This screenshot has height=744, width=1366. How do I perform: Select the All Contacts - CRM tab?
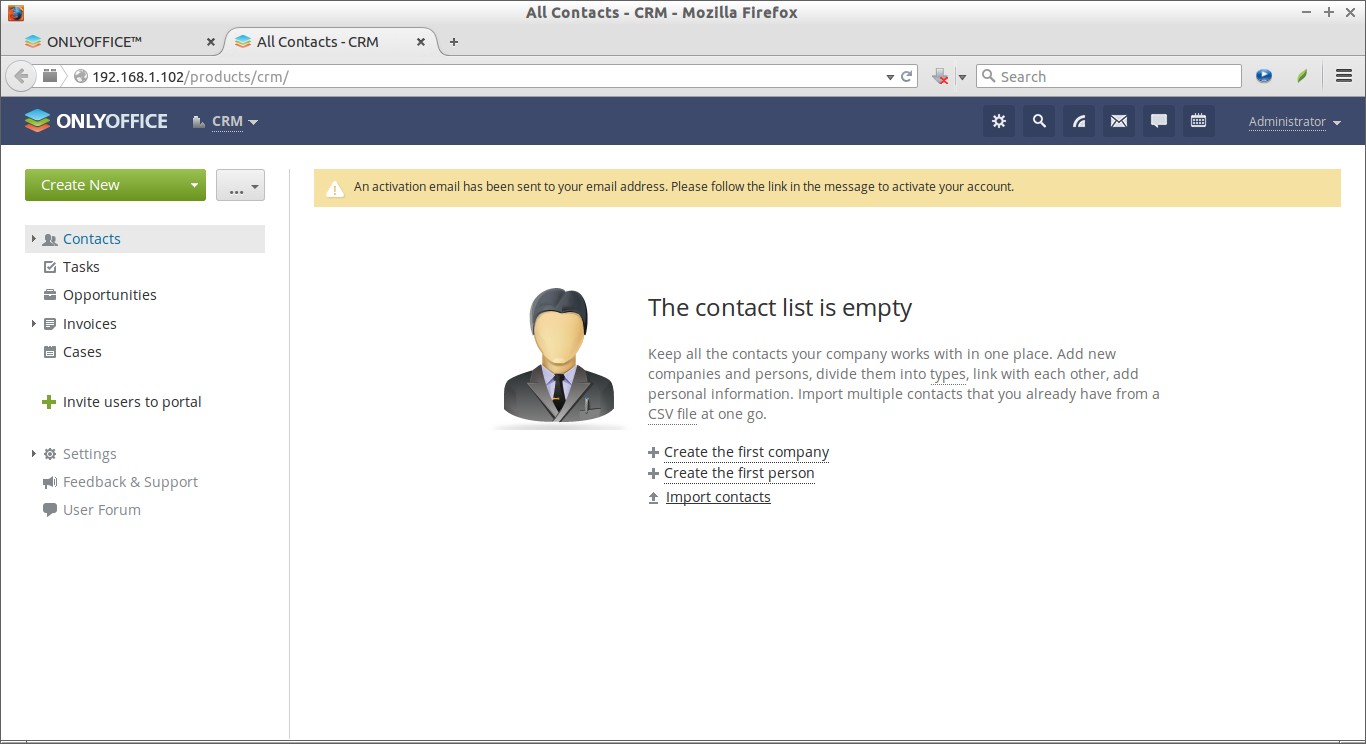330,42
